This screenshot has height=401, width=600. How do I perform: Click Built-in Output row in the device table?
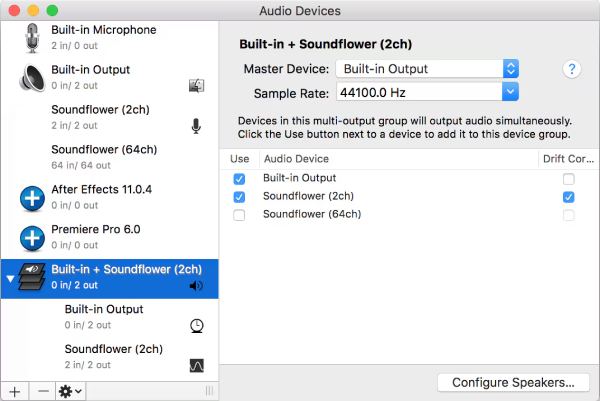[x=410, y=178]
